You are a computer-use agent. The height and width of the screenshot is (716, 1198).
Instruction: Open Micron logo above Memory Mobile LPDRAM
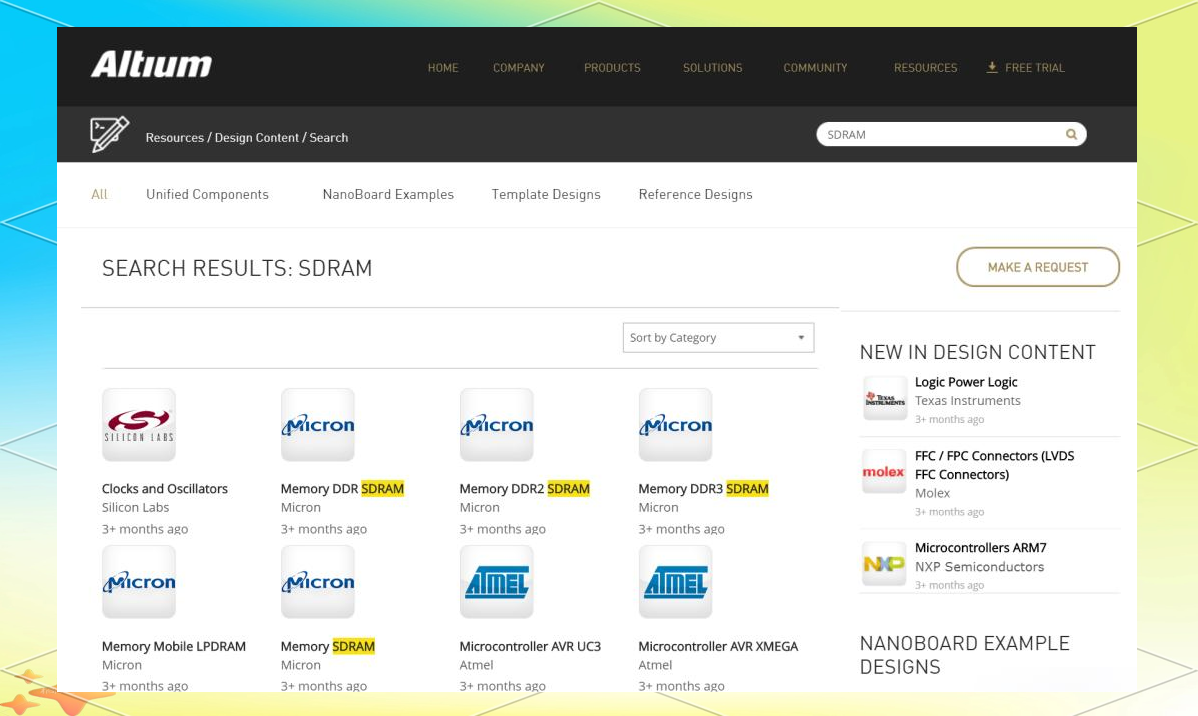point(139,582)
